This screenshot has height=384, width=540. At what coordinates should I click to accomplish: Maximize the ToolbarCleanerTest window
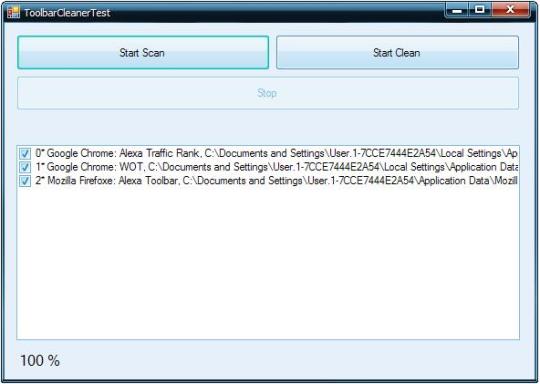coord(480,10)
